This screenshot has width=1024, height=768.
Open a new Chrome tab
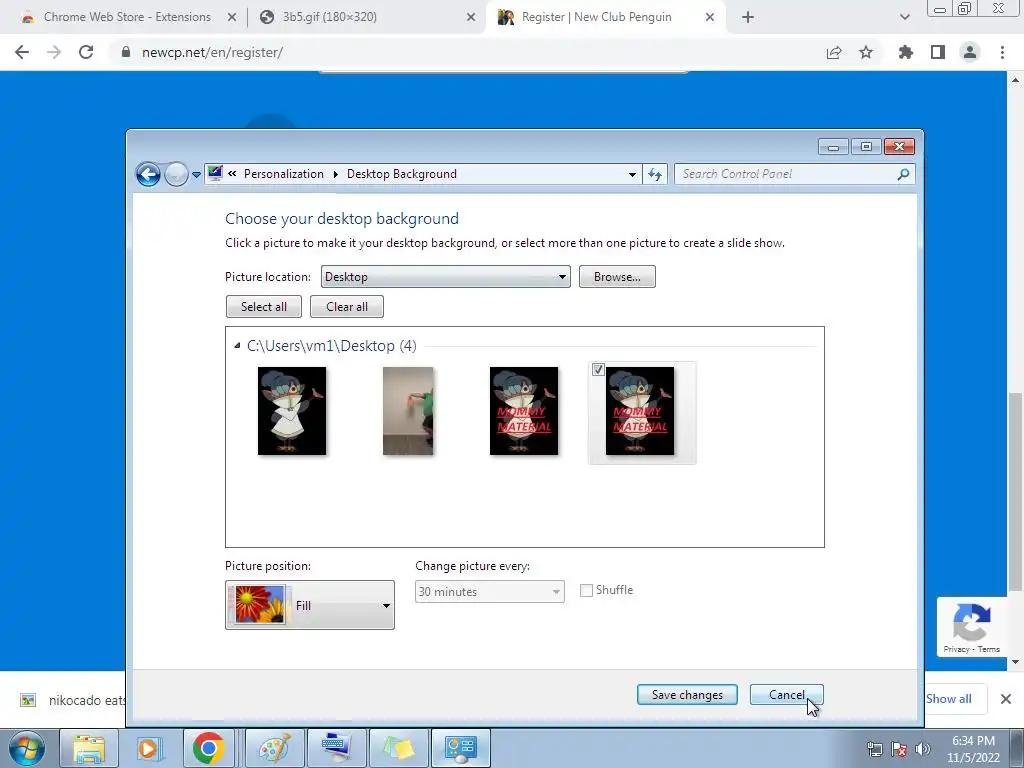pyautogui.click(x=748, y=18)
